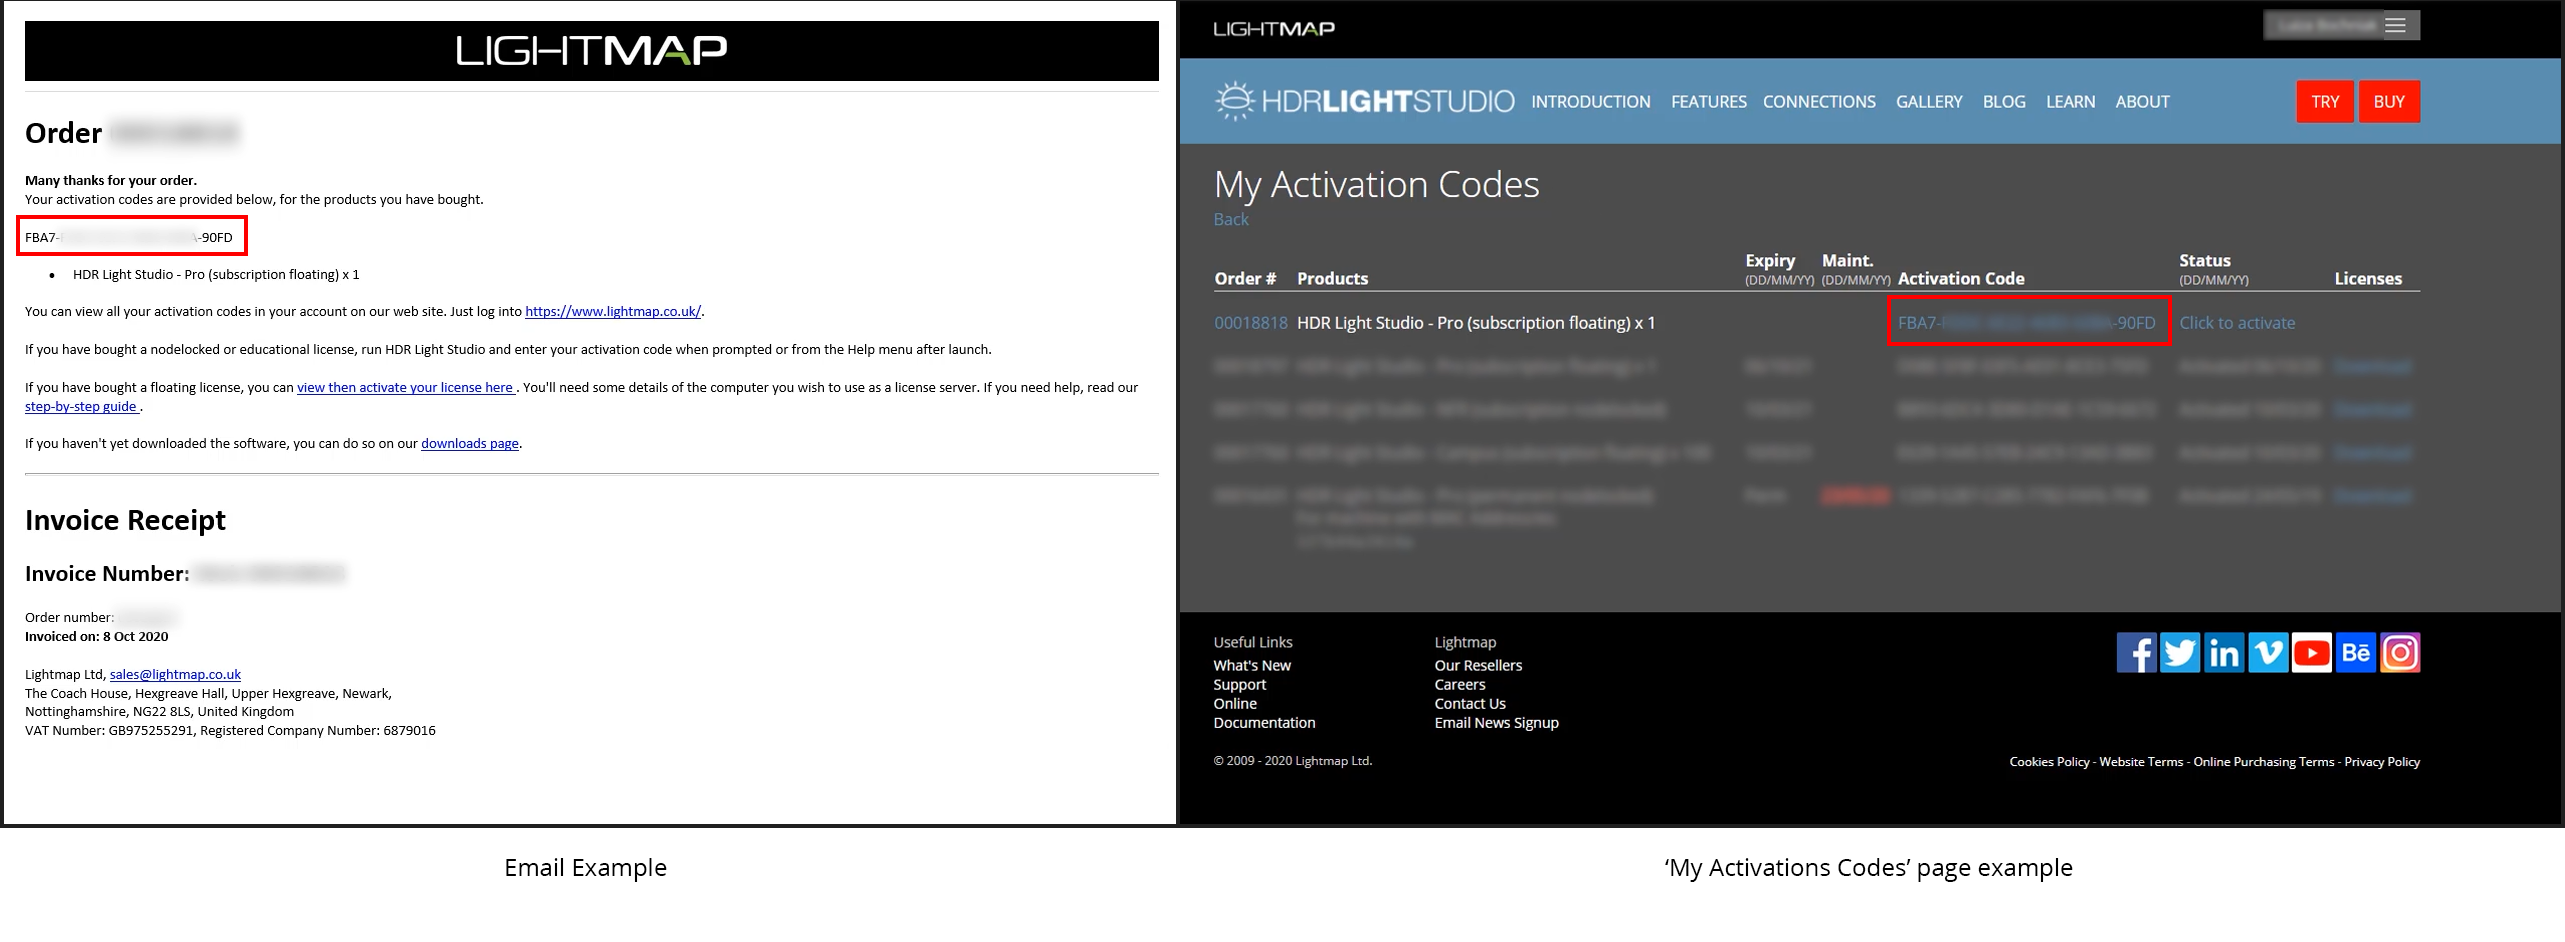The height and width of the screenshot is (942, 2565).
Task: Open the Privacy Policy link
Action: click(x=2382, y=762)
